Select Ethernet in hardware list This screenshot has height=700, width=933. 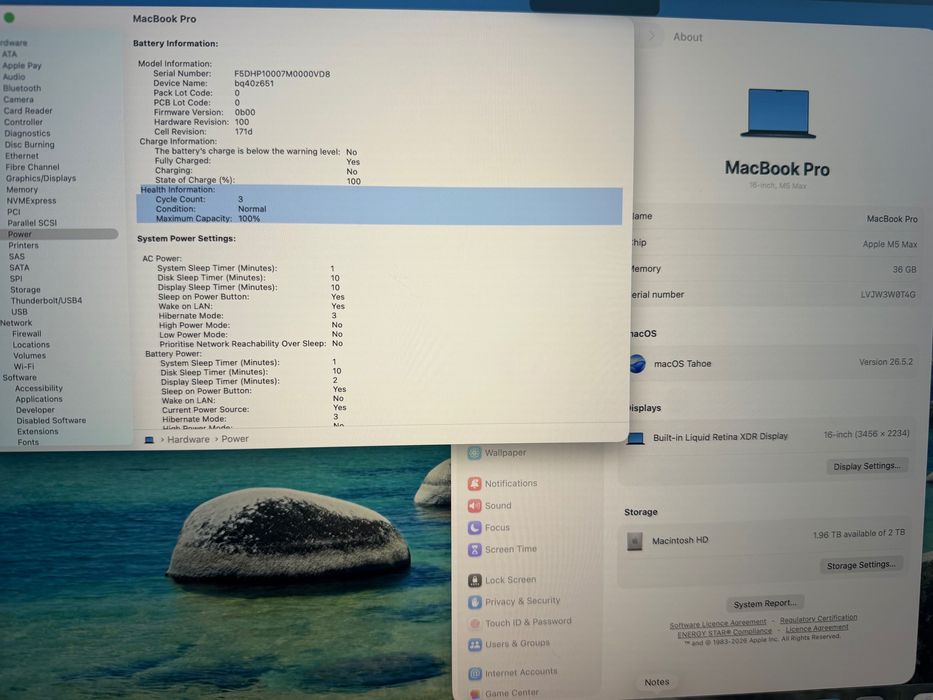pos(22,156)
